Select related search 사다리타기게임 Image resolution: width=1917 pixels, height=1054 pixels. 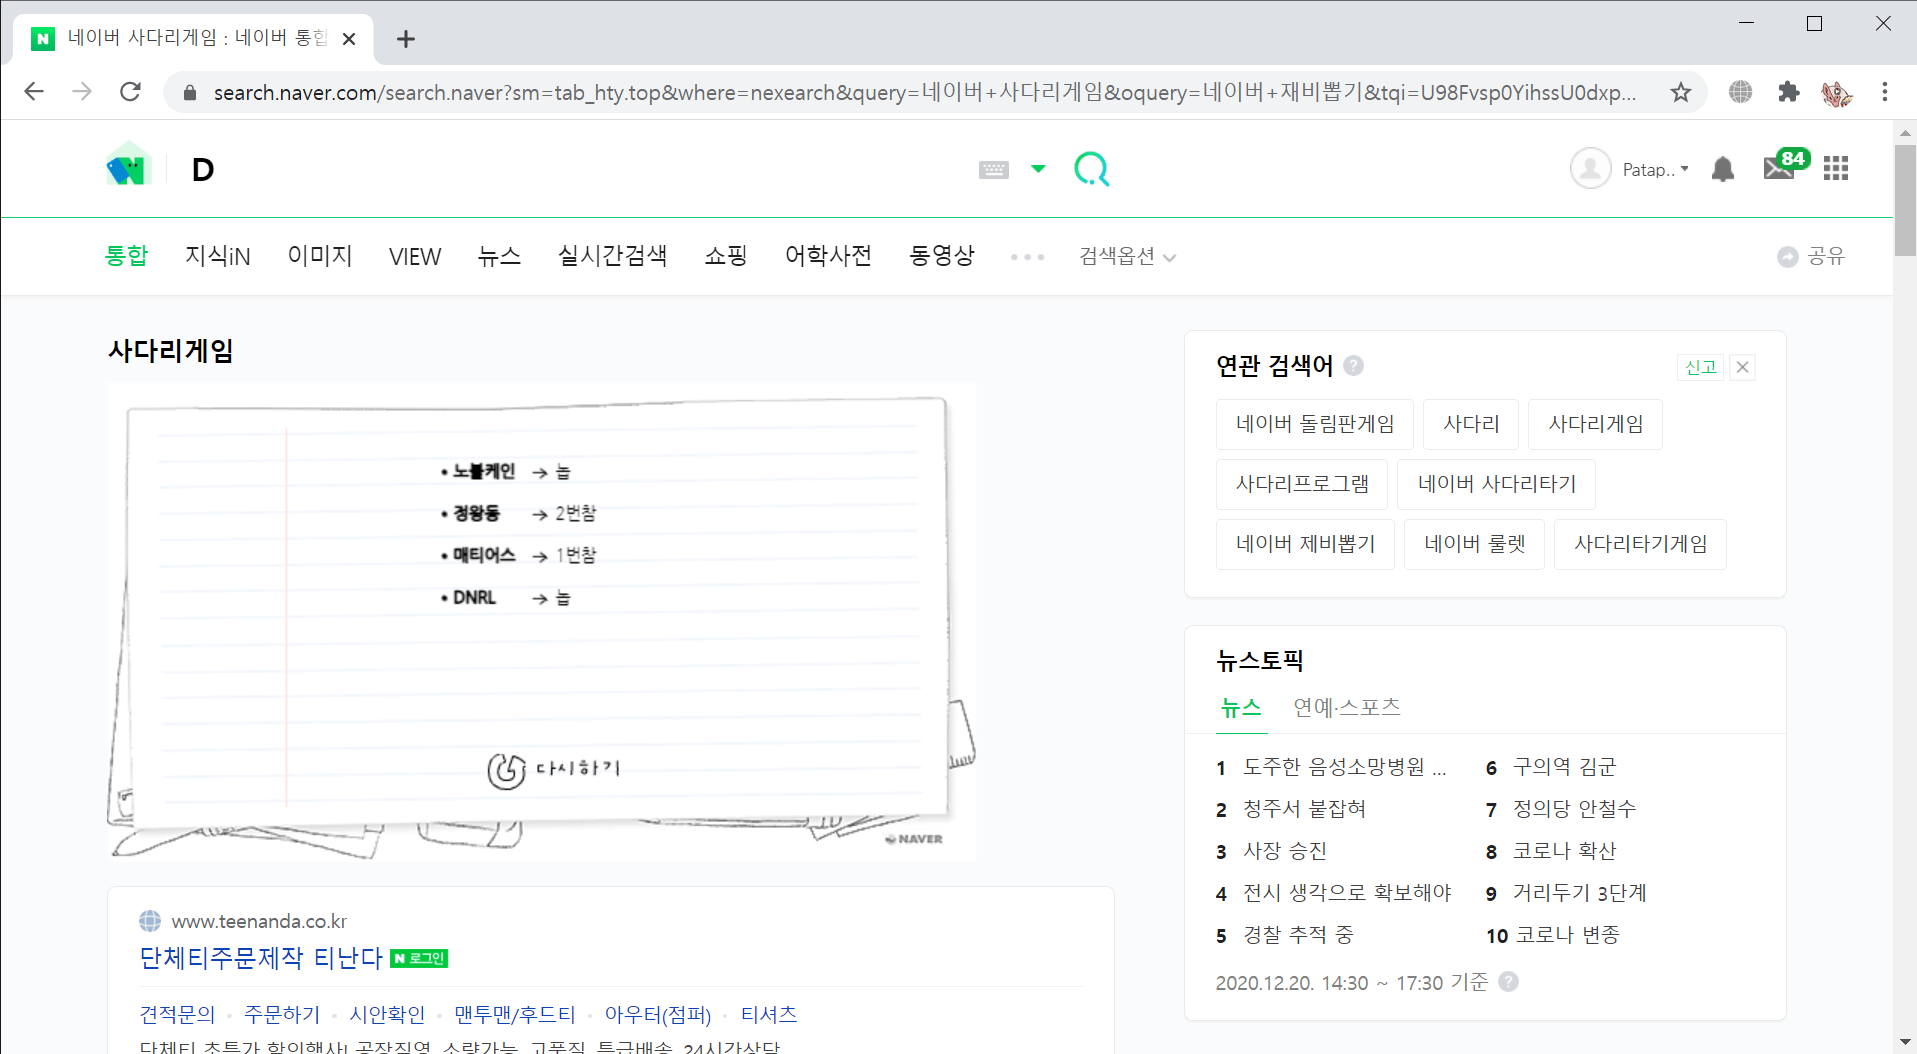click(x=1640, y=544)
